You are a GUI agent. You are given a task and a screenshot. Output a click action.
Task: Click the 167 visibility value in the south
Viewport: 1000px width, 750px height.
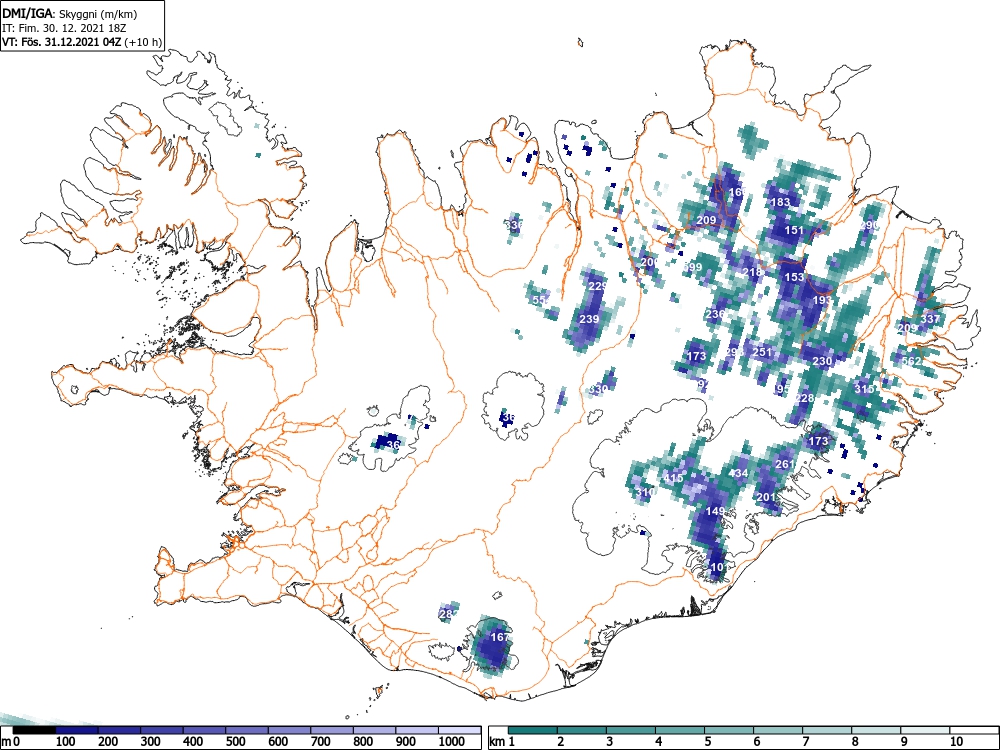tap(500, 636)
